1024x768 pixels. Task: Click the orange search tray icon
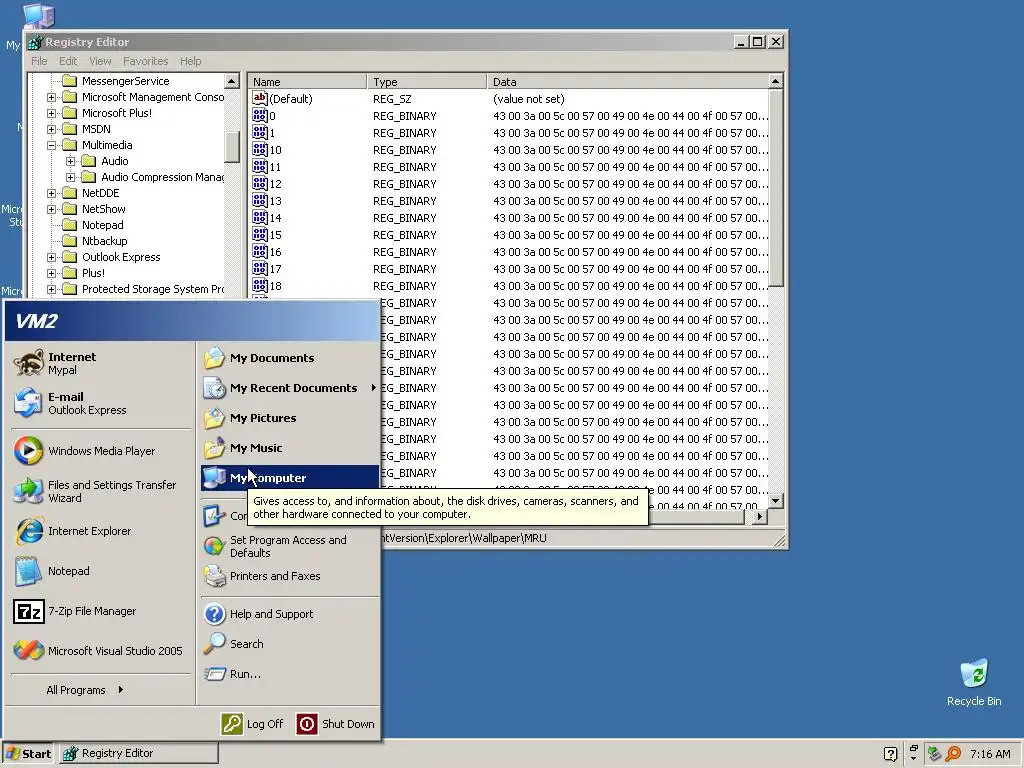(x=953, y=754)
